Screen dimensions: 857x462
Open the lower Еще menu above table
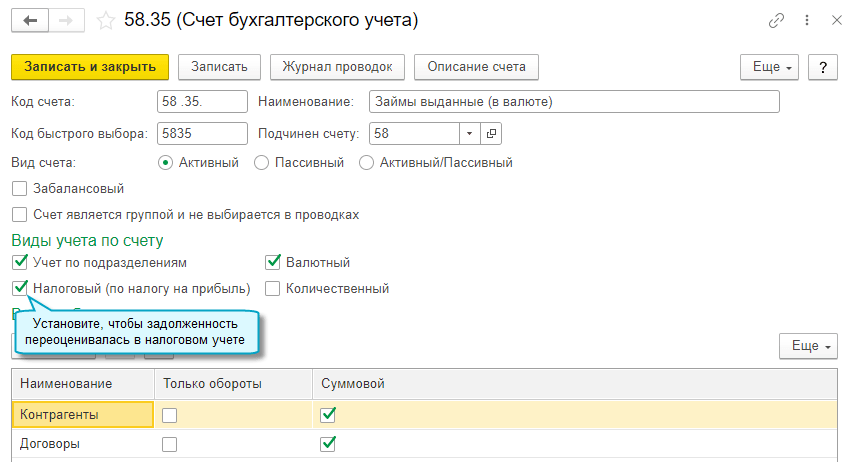(x=808, y=345)
